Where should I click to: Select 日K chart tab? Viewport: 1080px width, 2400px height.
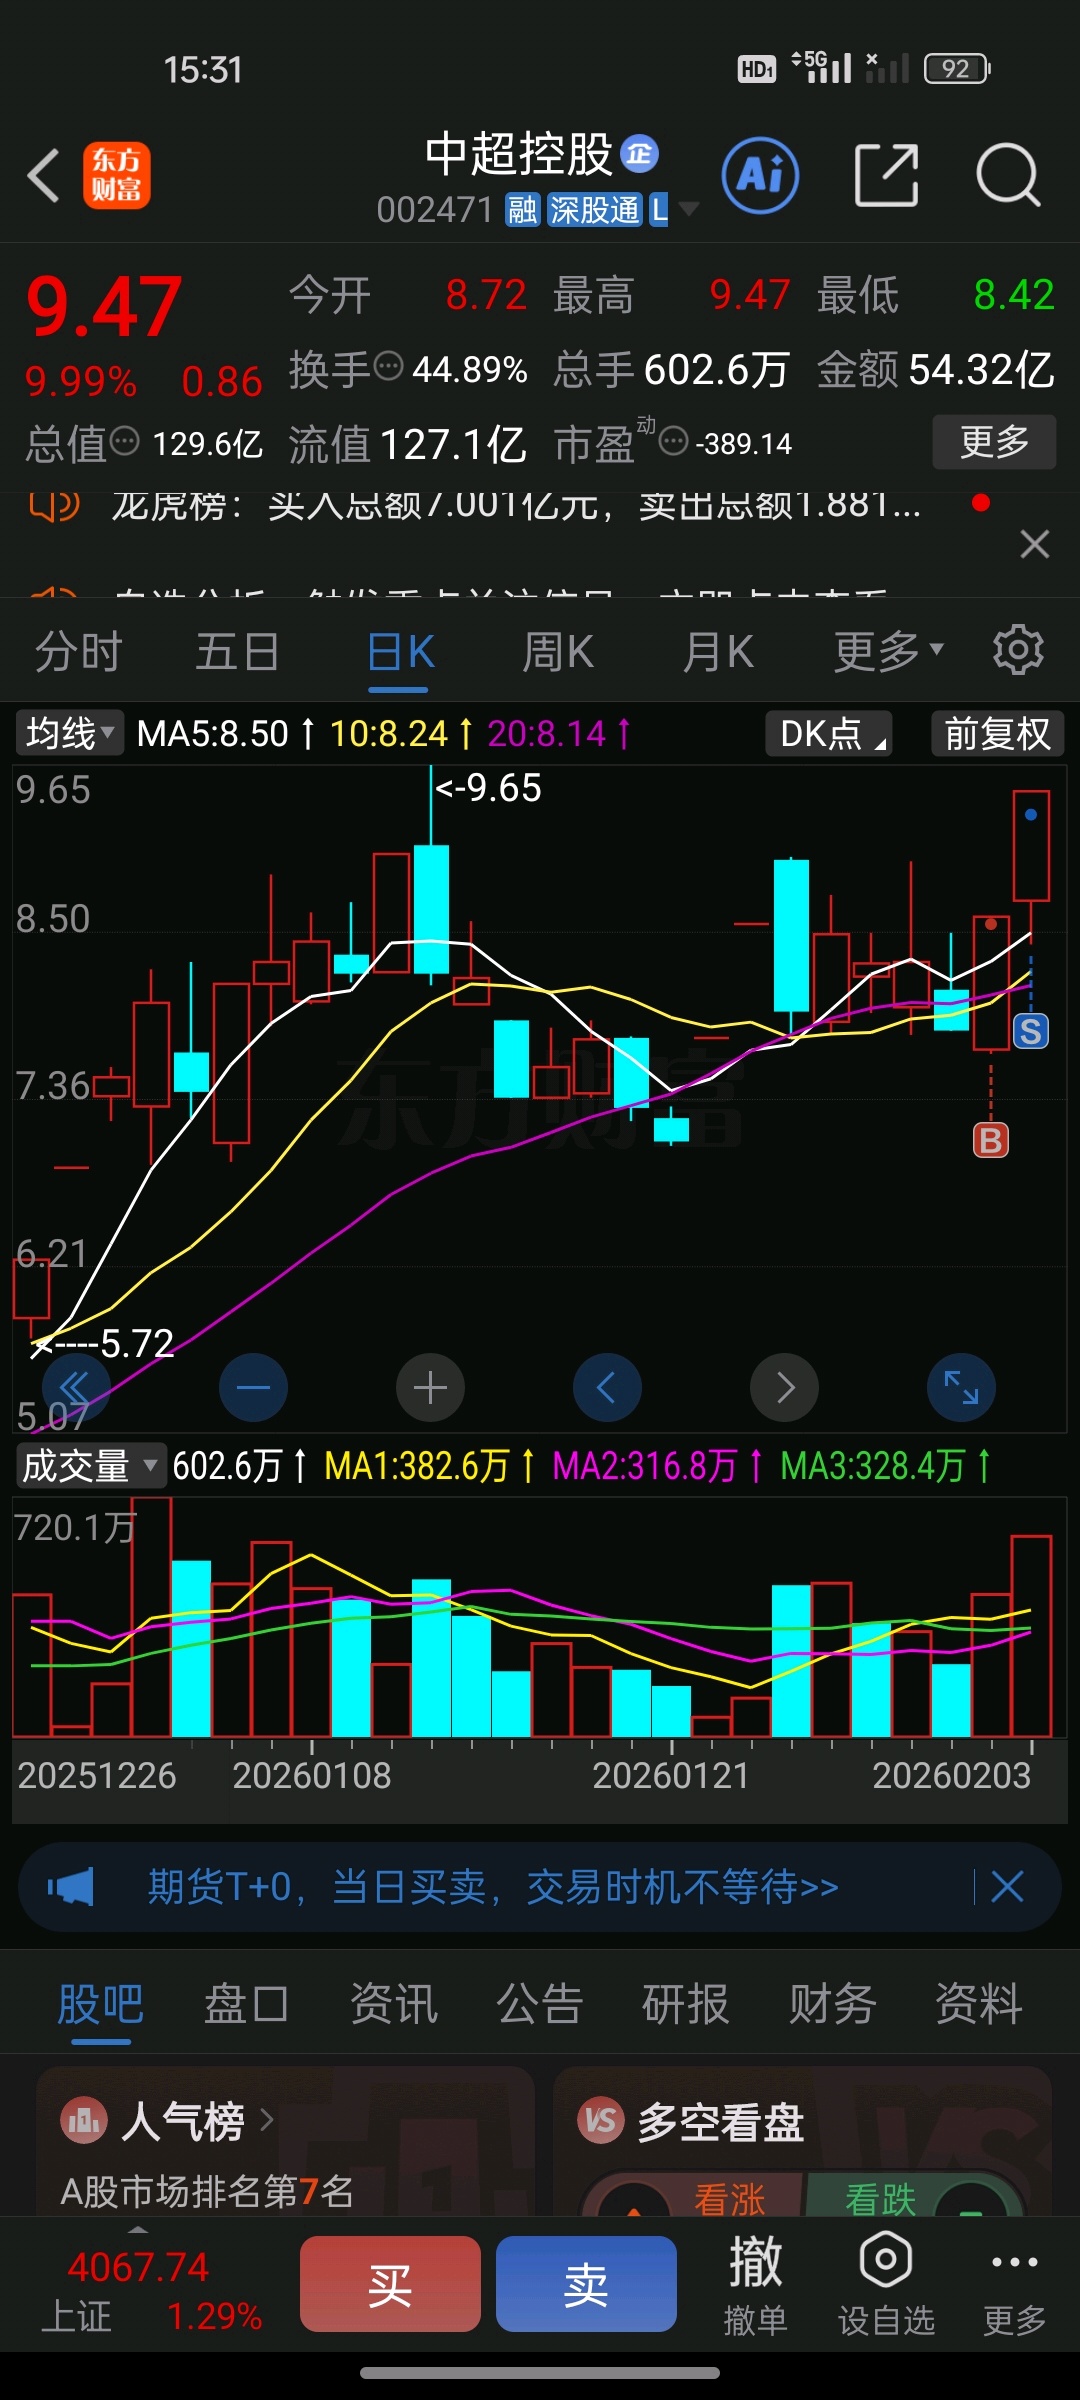(x=400, y=651)
